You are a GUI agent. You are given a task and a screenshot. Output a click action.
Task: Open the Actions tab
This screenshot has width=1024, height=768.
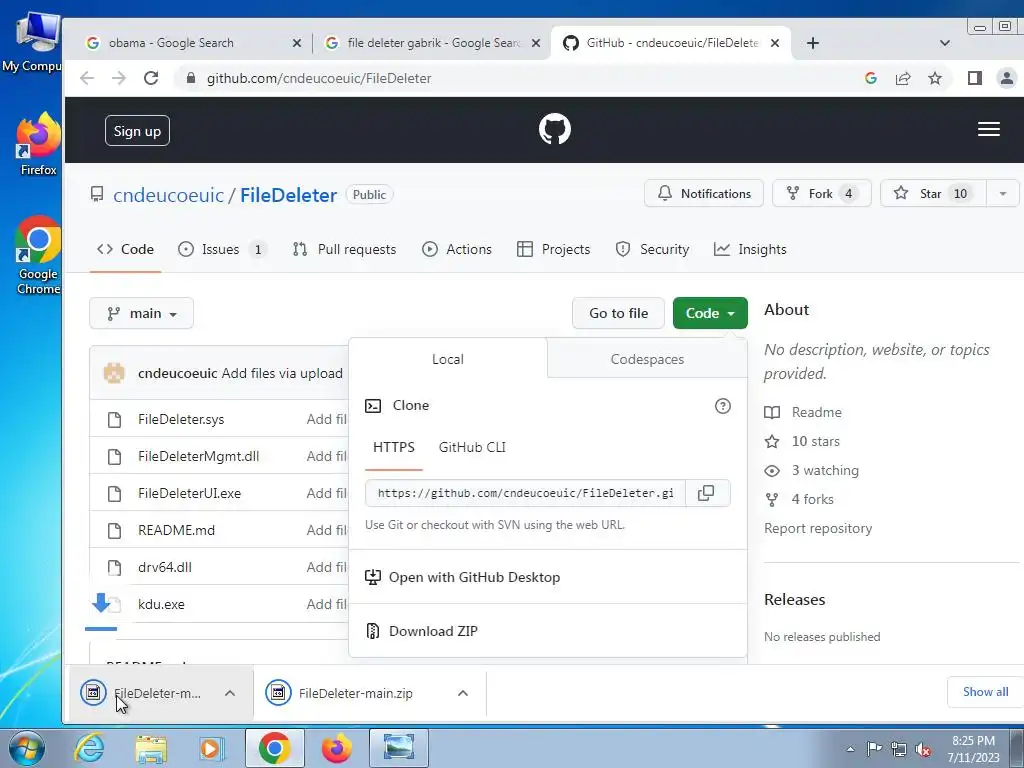point(456,249)
